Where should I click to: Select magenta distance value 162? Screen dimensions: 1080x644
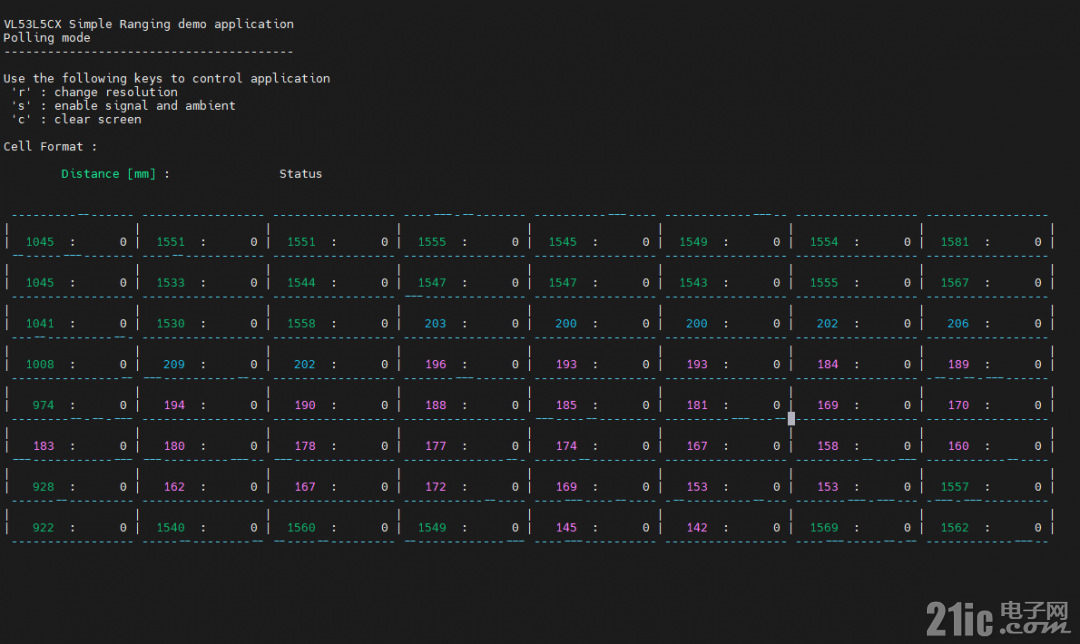coord(174,487)
